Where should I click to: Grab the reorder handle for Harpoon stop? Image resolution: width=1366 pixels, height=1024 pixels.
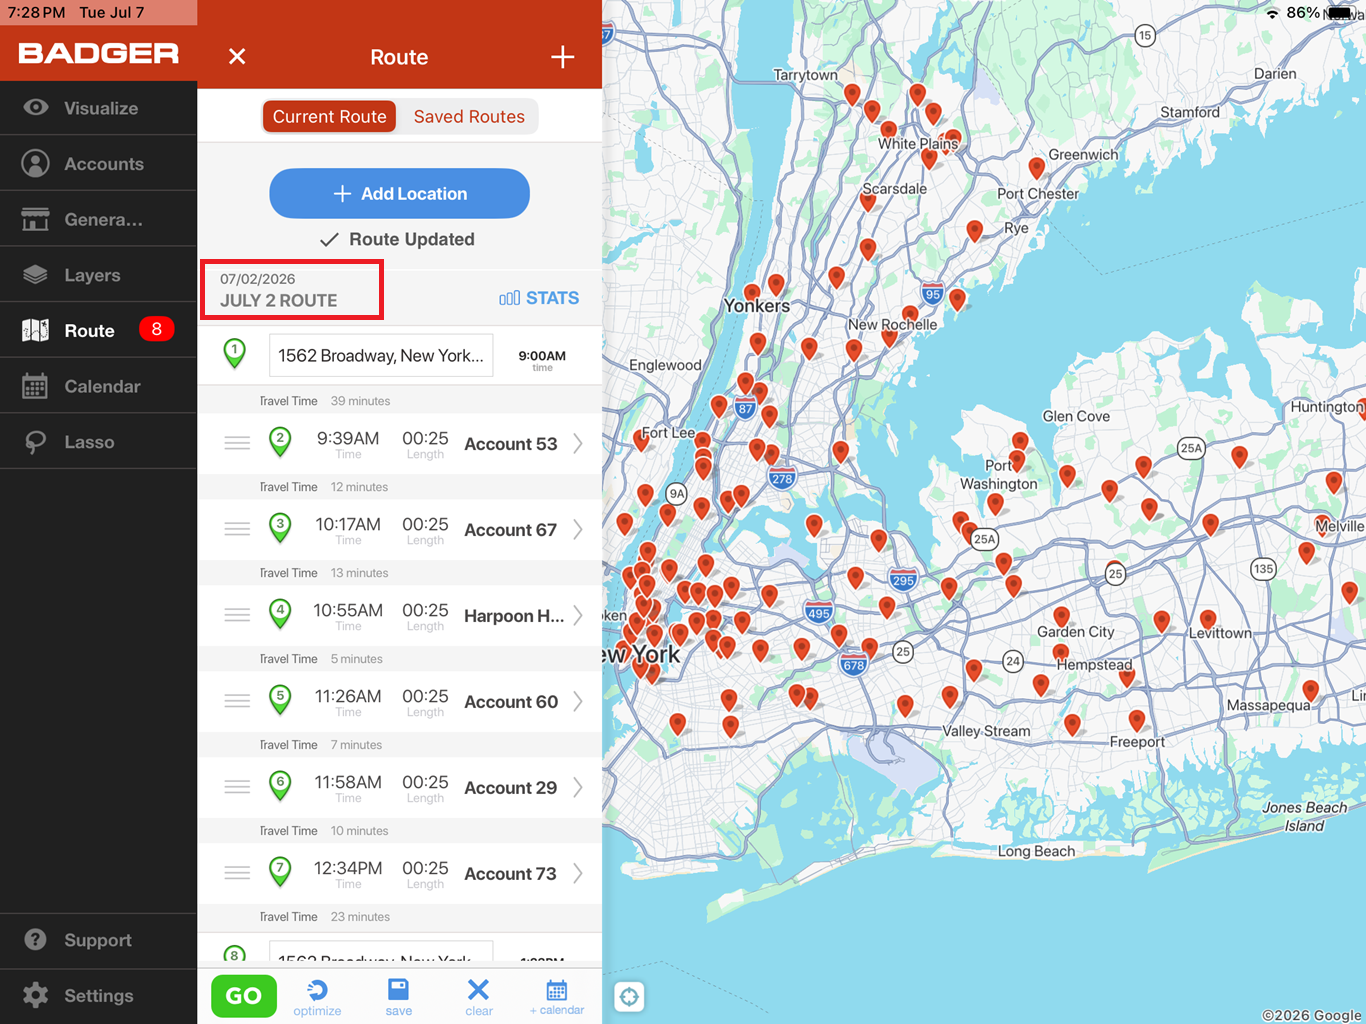237,615
